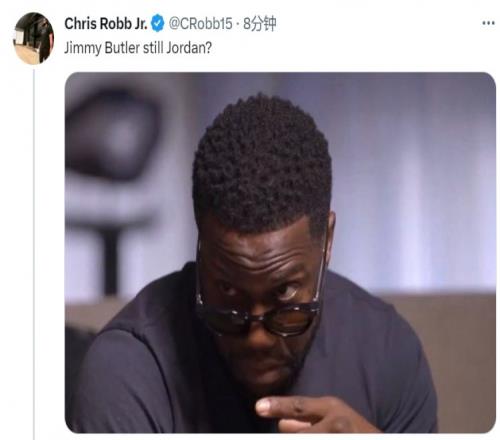Image resolution: width=500 pixels, height=440 pixels.
Task: Open Chris Robb Jr.'s profile avatar
Action: (33, 38)
